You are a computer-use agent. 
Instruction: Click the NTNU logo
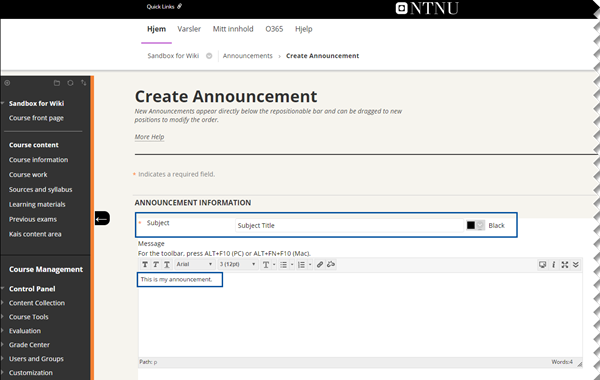427,8
